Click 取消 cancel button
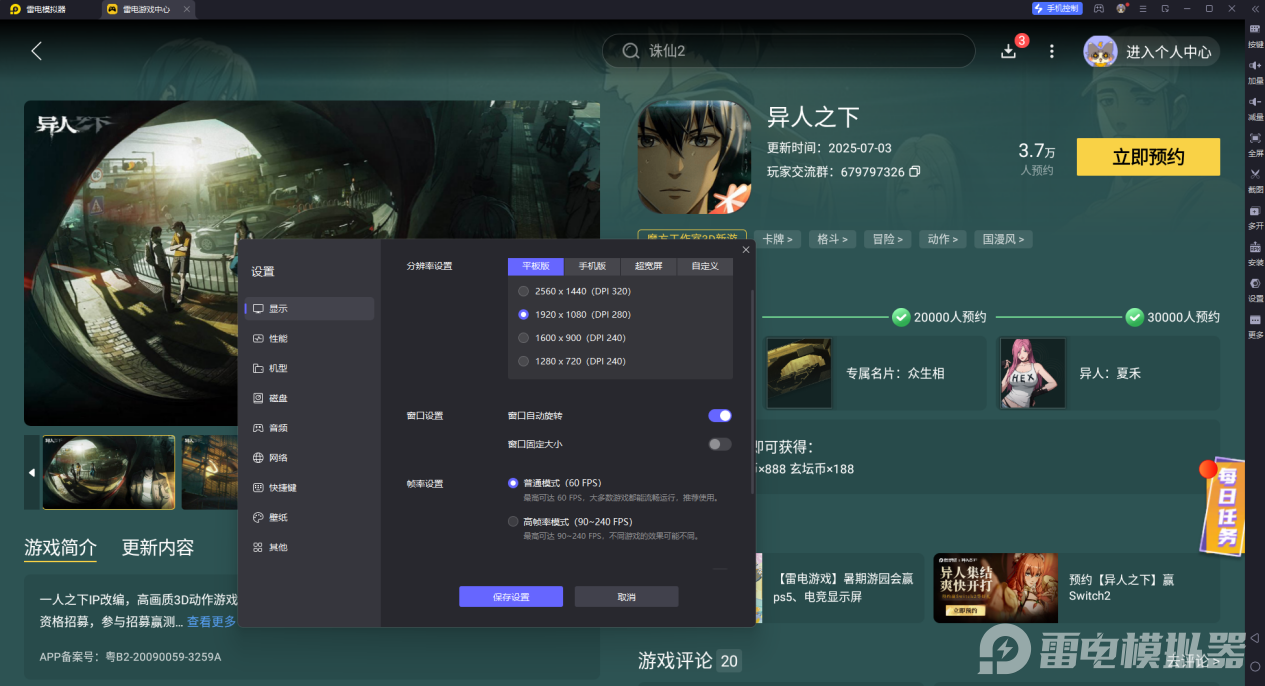The height and width of the screenshot is (686, 1265). [x=626, y=597]
